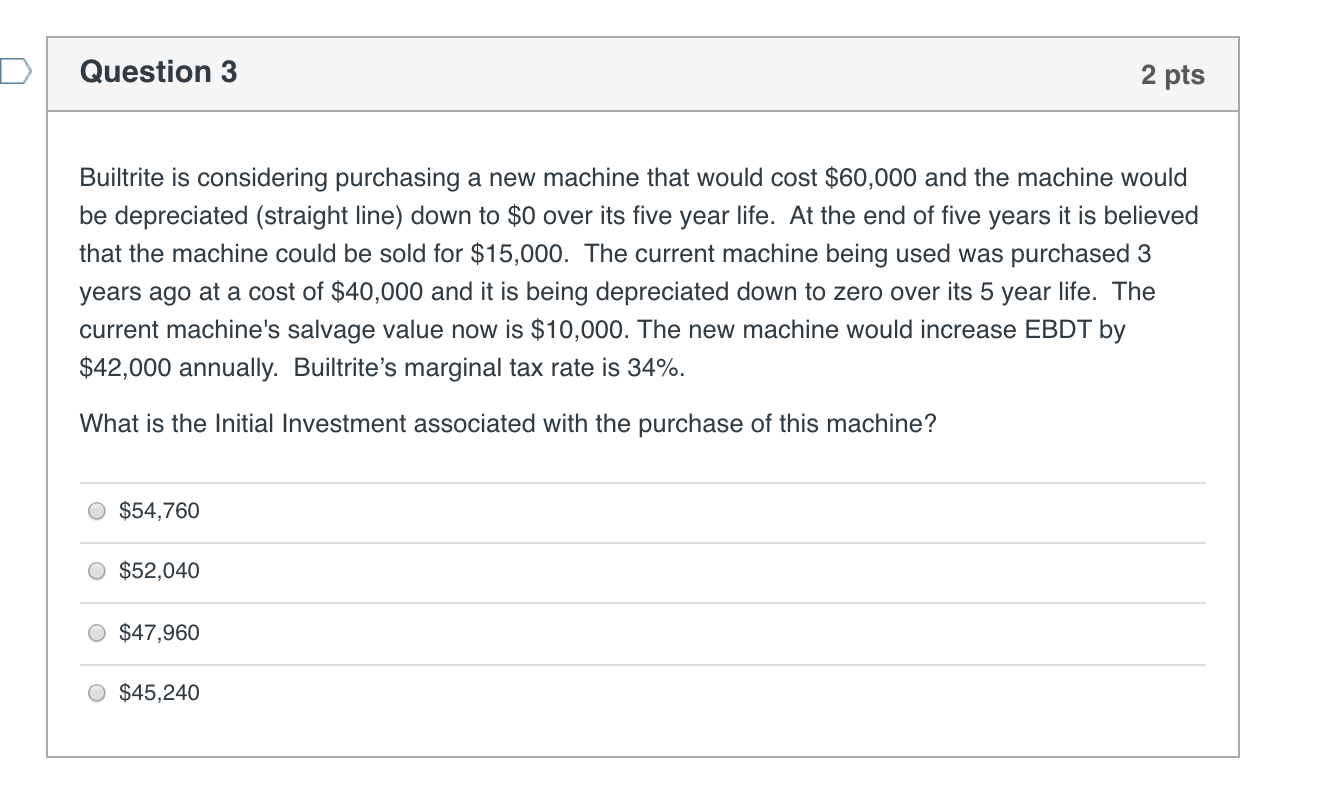Click the 2 pts points label
This screenshot has width=1320, height=800.
pos(1172,75)
